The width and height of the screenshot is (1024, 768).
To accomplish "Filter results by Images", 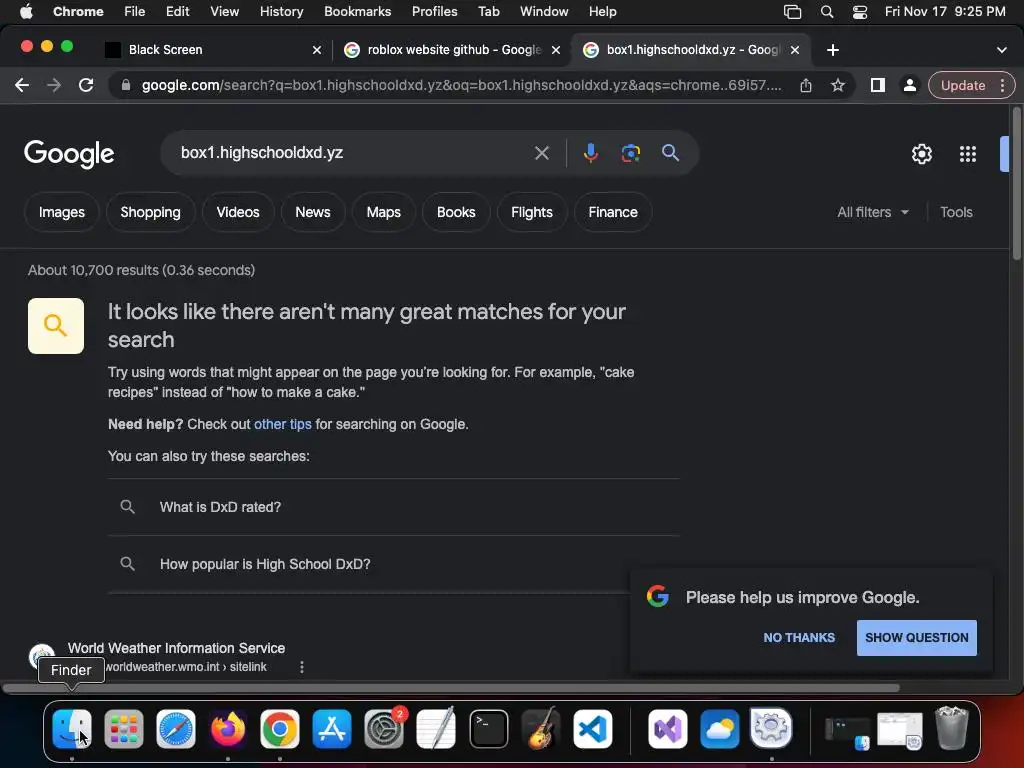I will (61, 212).
